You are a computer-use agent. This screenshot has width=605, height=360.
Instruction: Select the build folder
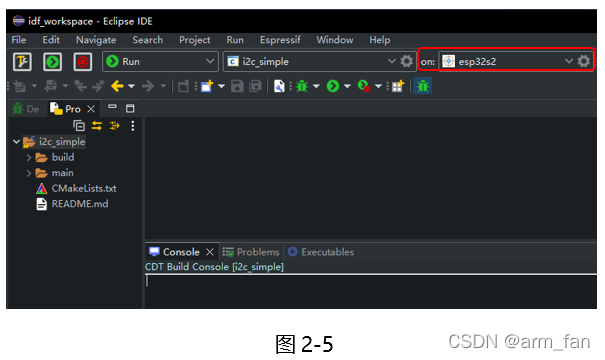[x=63, y=157]
